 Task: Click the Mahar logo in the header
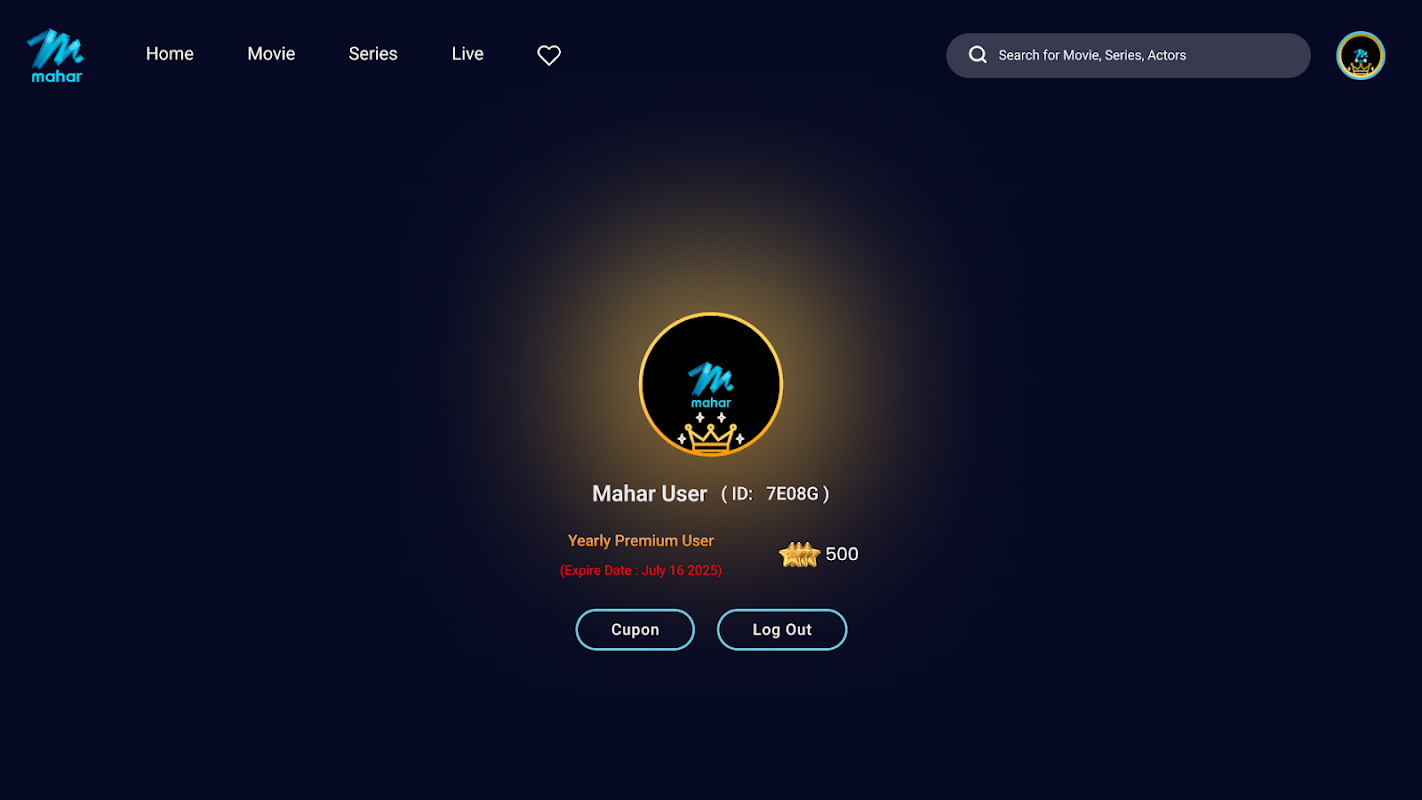point(55,55)
